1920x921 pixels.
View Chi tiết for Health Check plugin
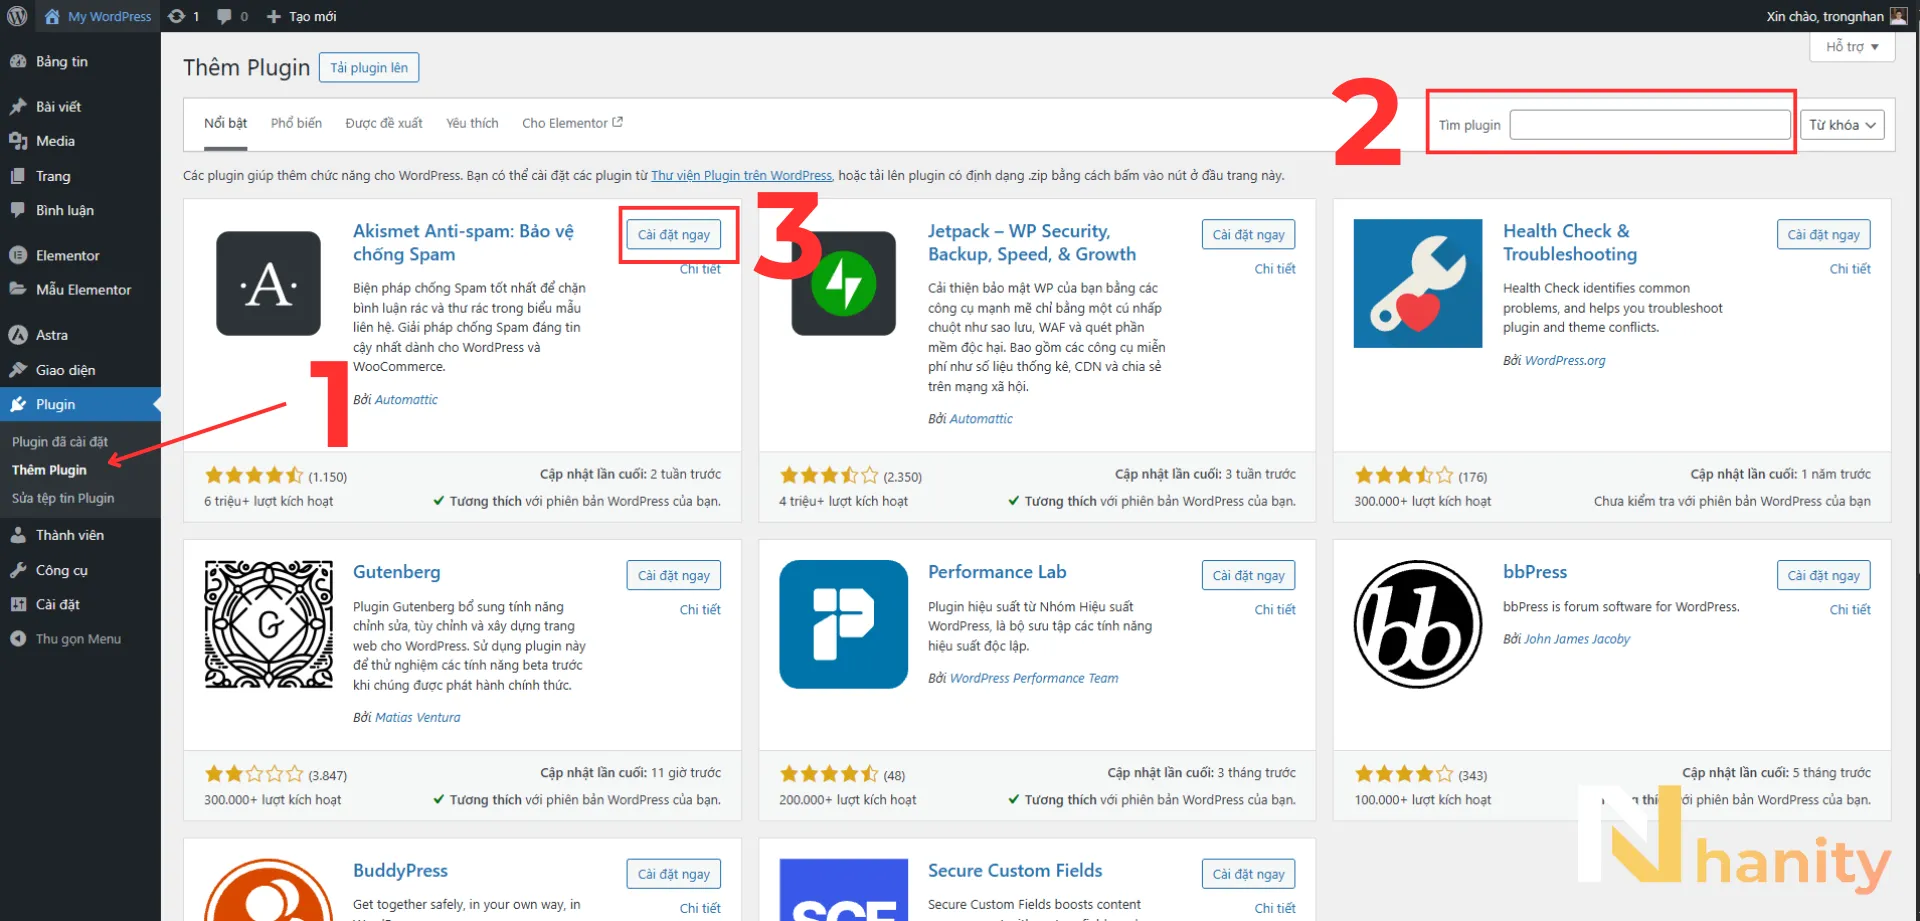(1849, 269)
